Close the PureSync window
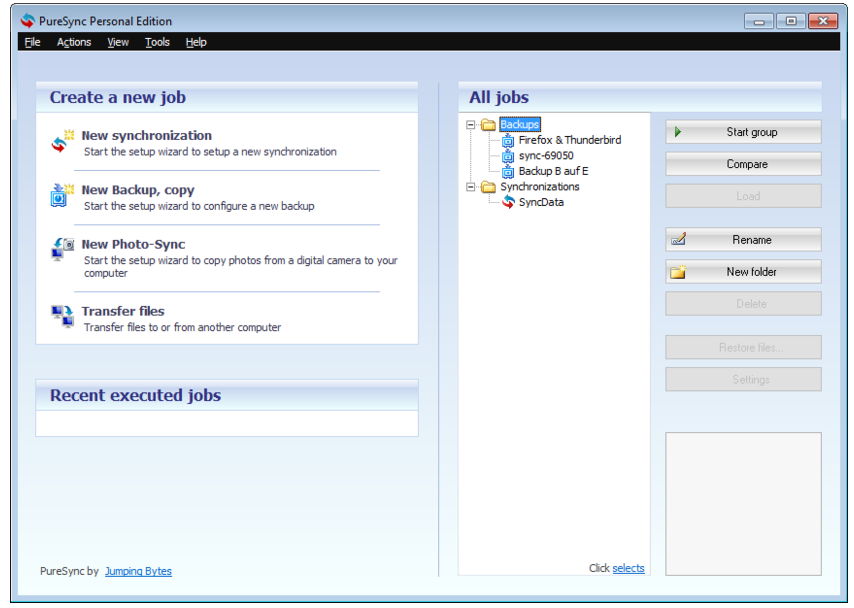 click(x=823, y=21)
